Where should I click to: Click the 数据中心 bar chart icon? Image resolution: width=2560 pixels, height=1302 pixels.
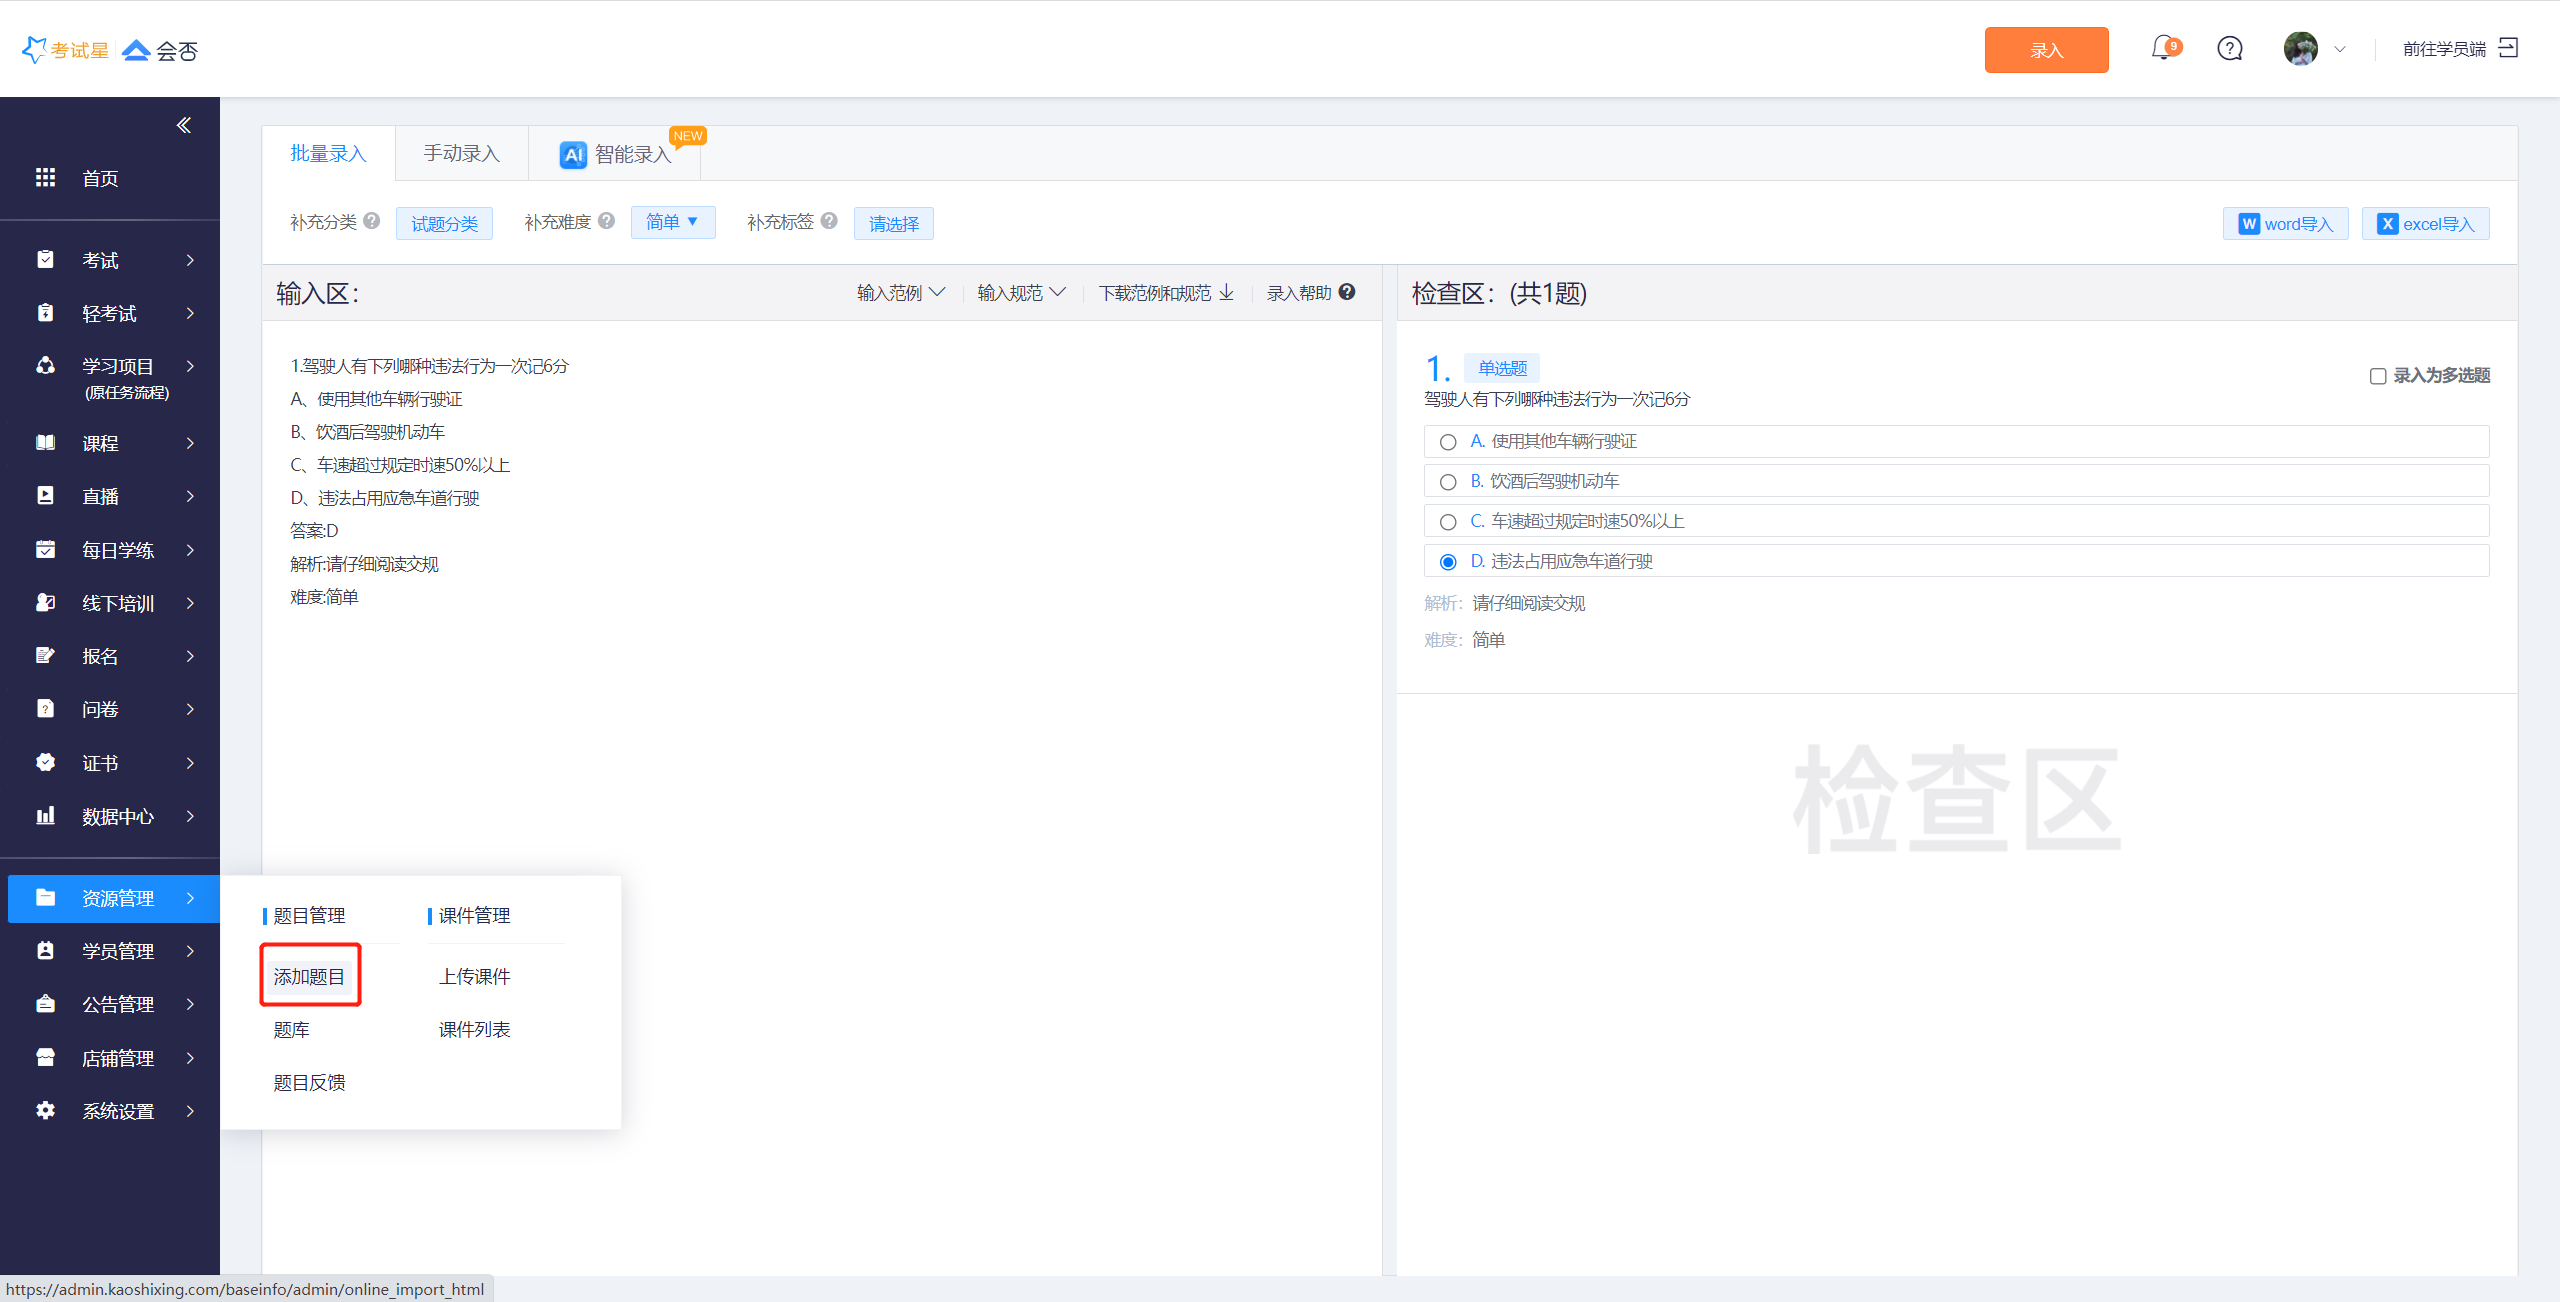click(x=45, y=816)
